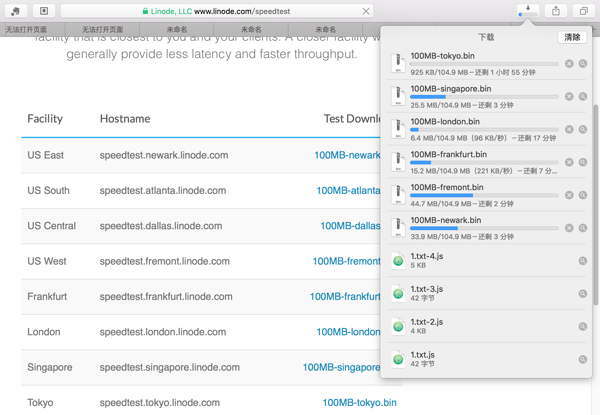Click the 100MB-tokyo.bin file icon in downloads

point(398,63)
